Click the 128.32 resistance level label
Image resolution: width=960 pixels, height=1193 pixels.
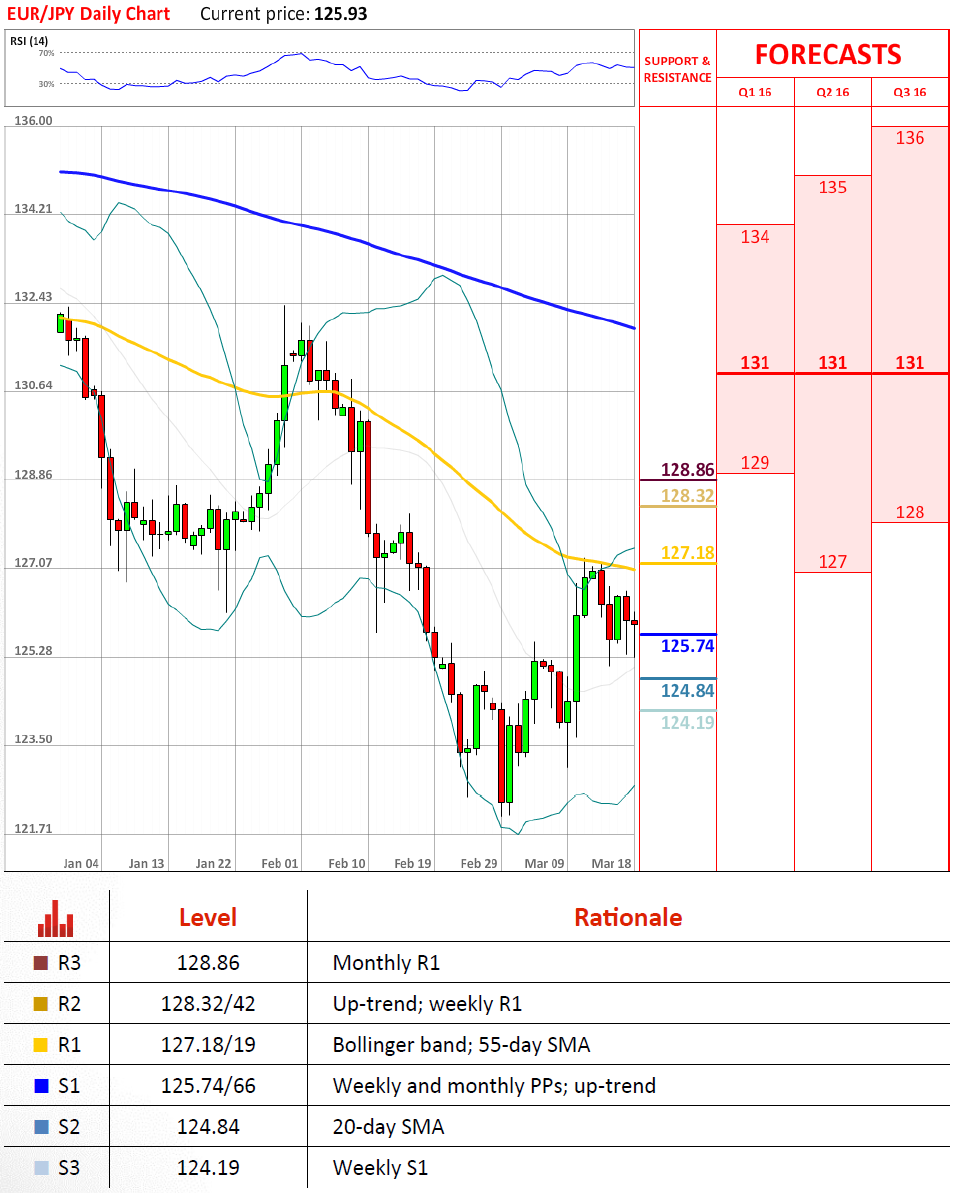tap(688, 496)
